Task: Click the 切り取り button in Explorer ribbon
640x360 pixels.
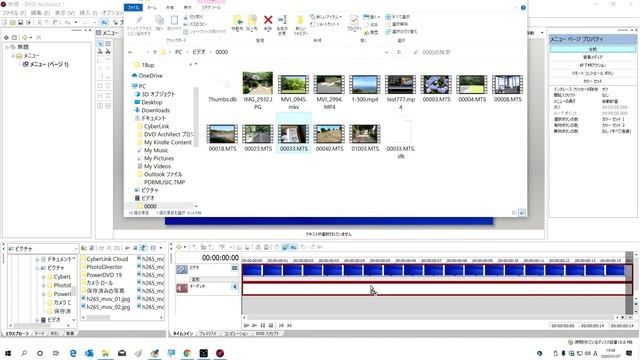Action: (193, 17)
